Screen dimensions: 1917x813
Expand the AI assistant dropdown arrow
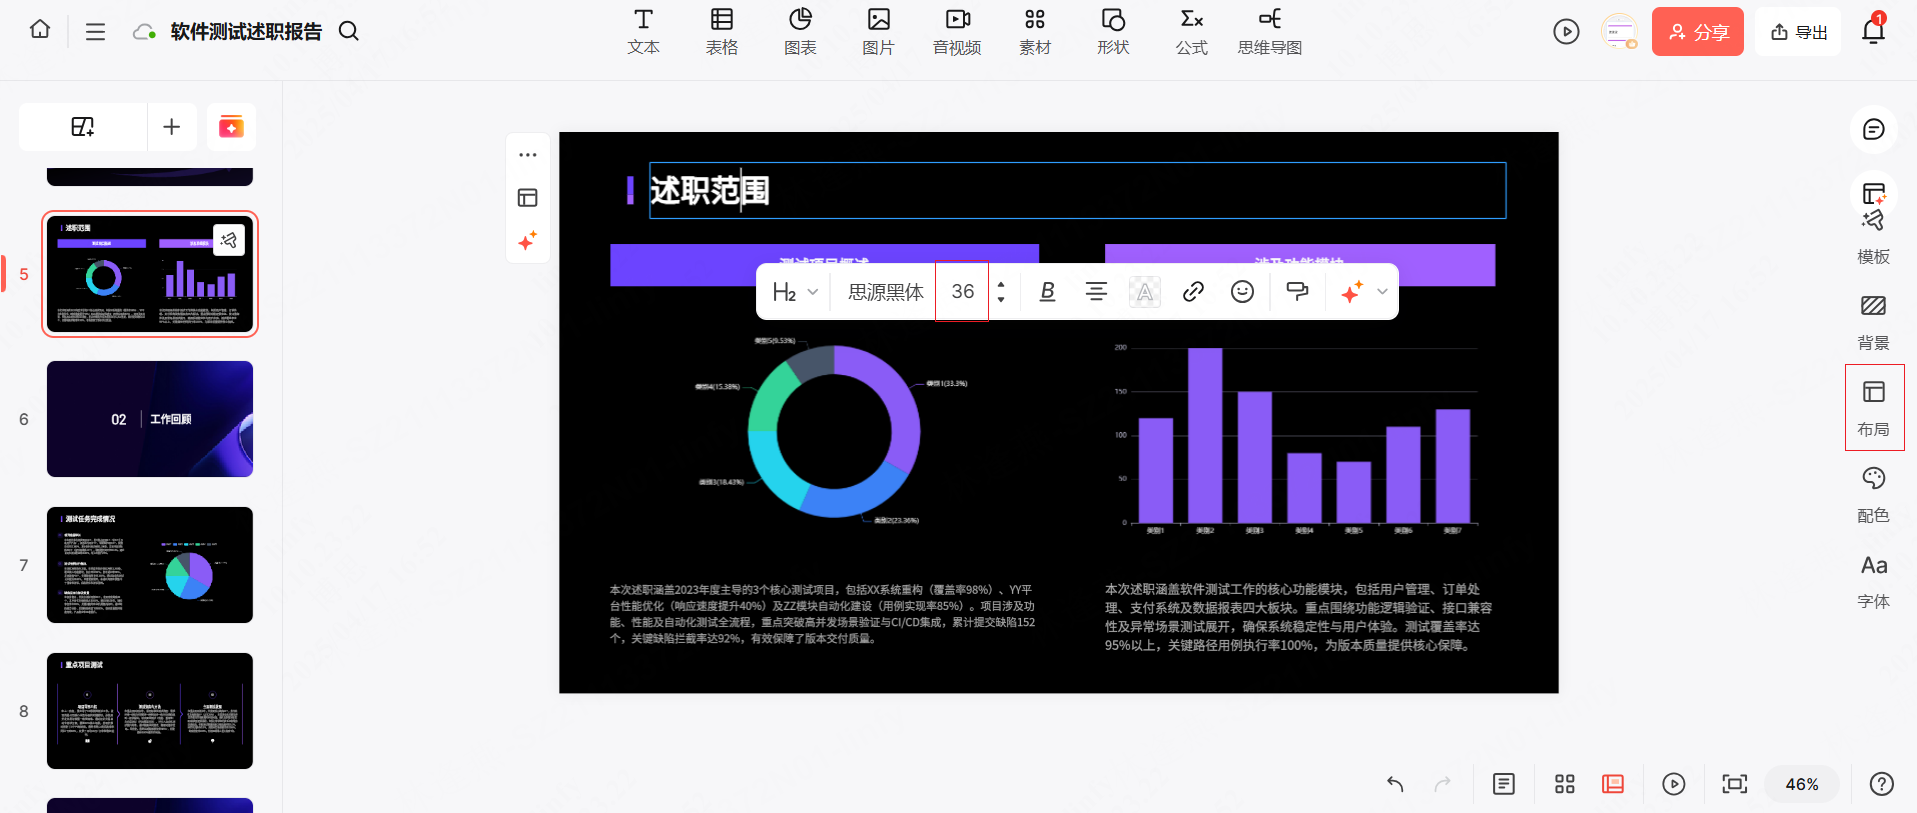tap(1382, 292)
